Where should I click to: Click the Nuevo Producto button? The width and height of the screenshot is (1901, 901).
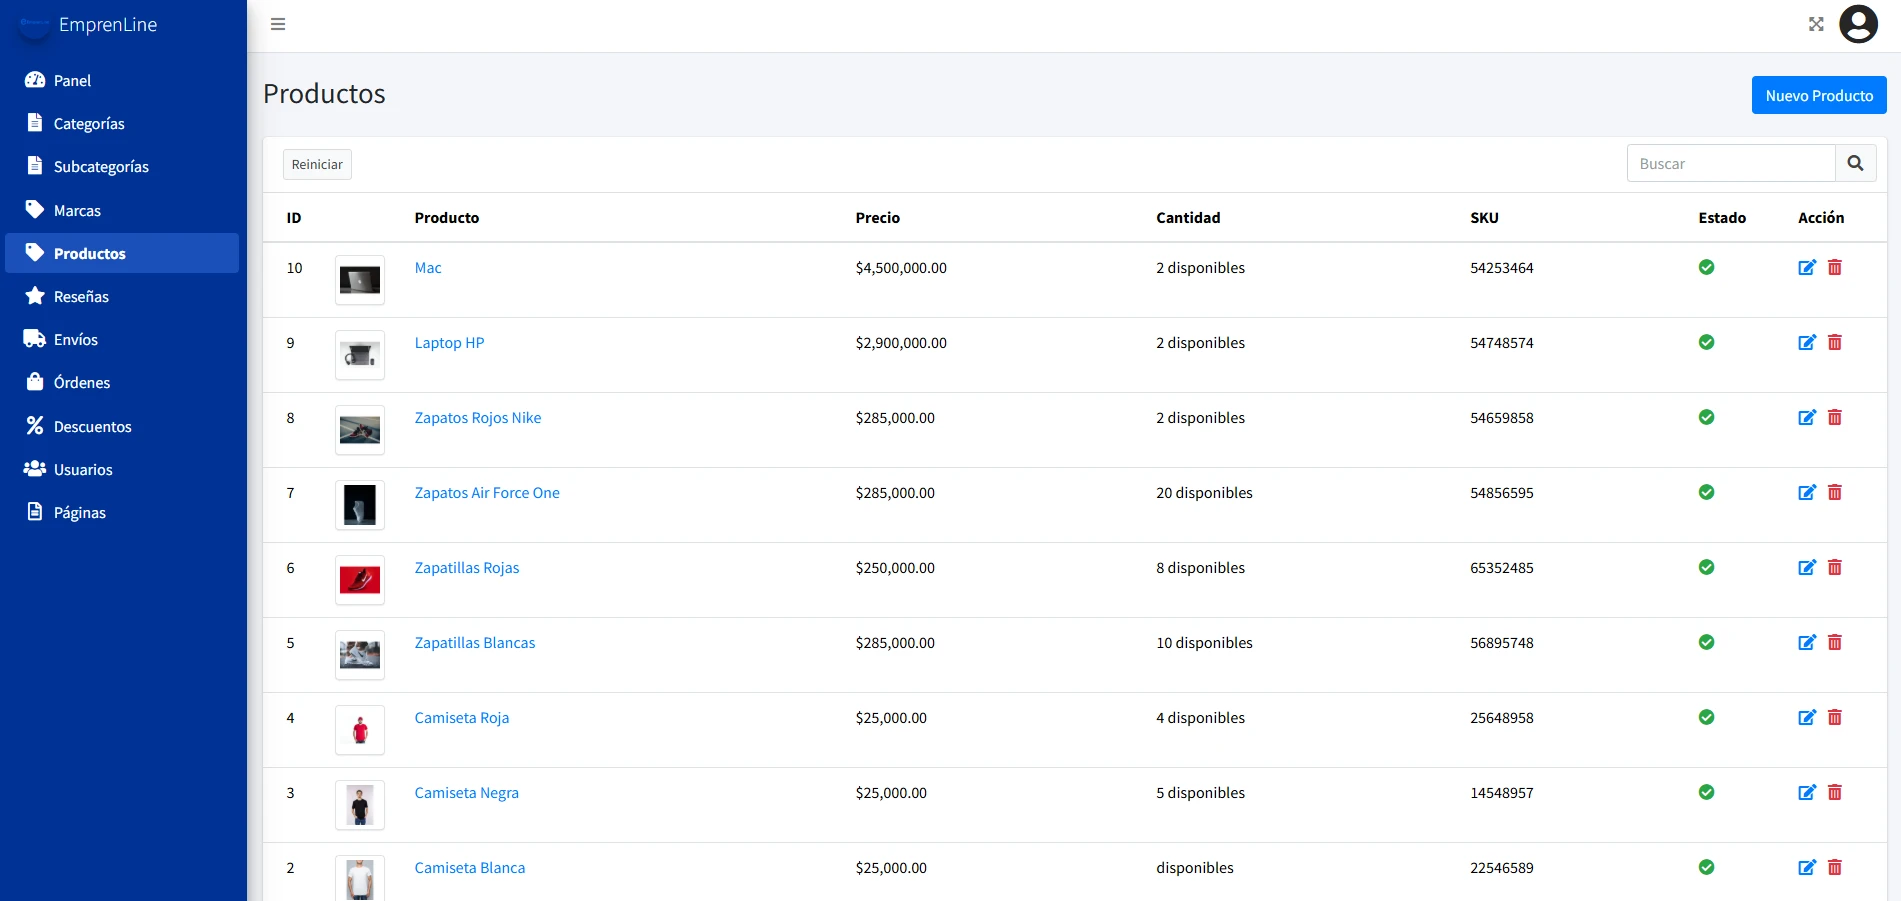coord(1819,95)
